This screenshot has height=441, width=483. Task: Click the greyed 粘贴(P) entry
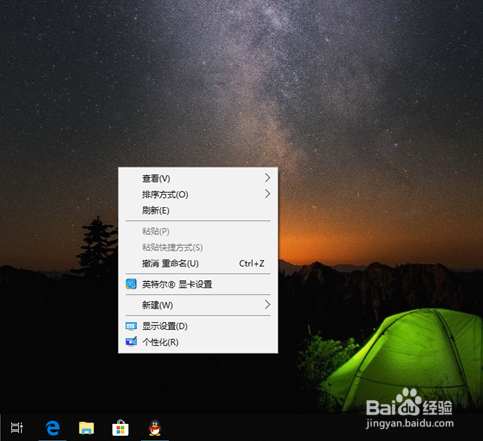198,231
